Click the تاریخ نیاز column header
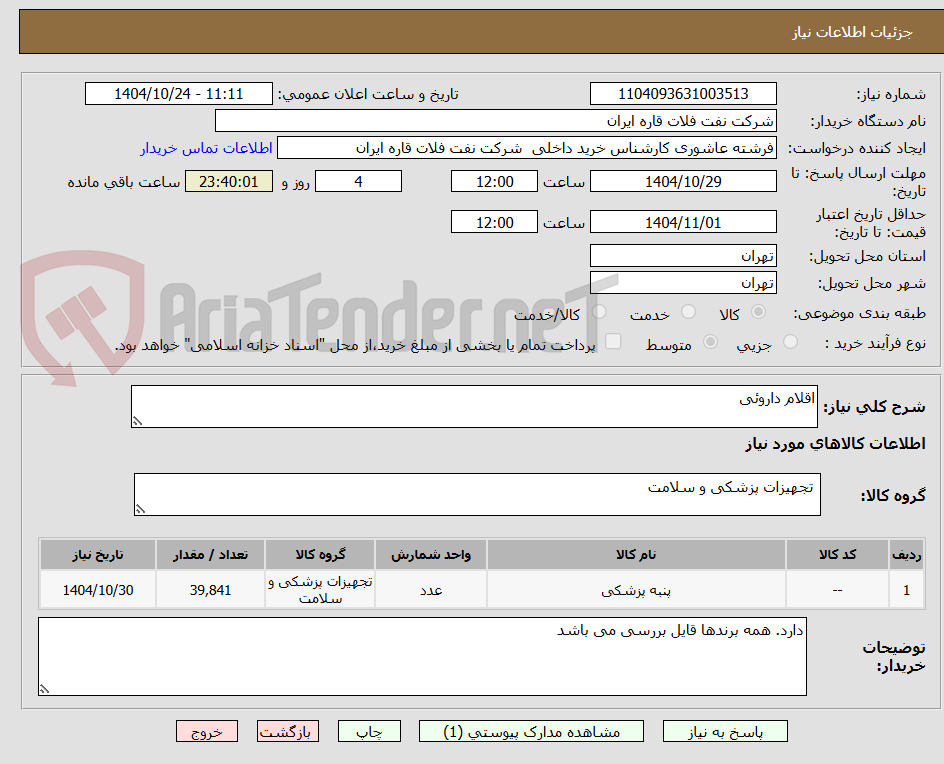 click(98, 554)
